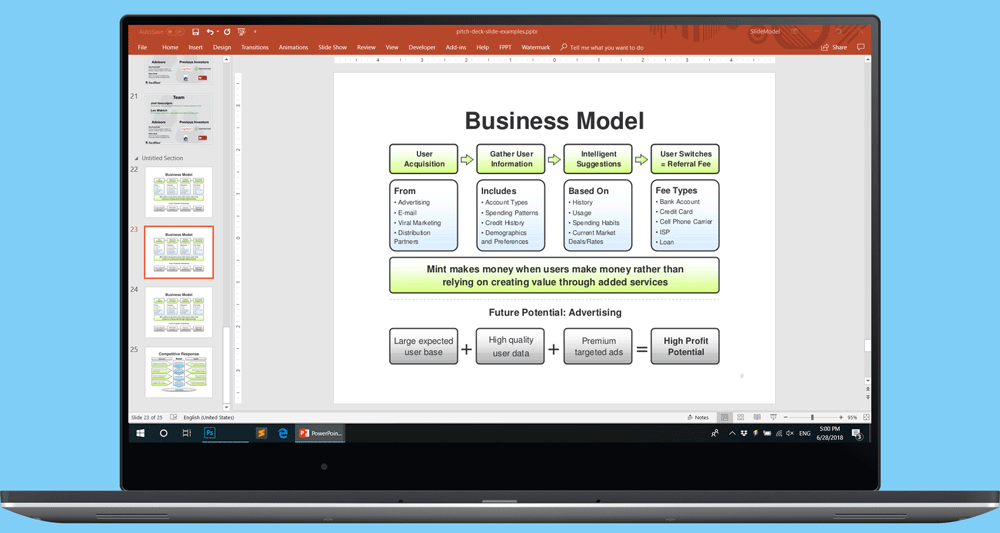Click the Share button
The height and width of the screenshot is (533, 1000).
coord(834,47)
